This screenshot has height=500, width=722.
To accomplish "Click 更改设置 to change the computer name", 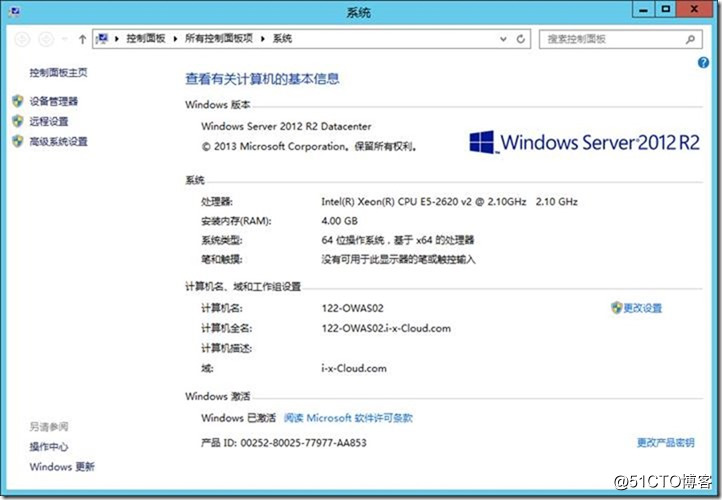I will 643,308.
